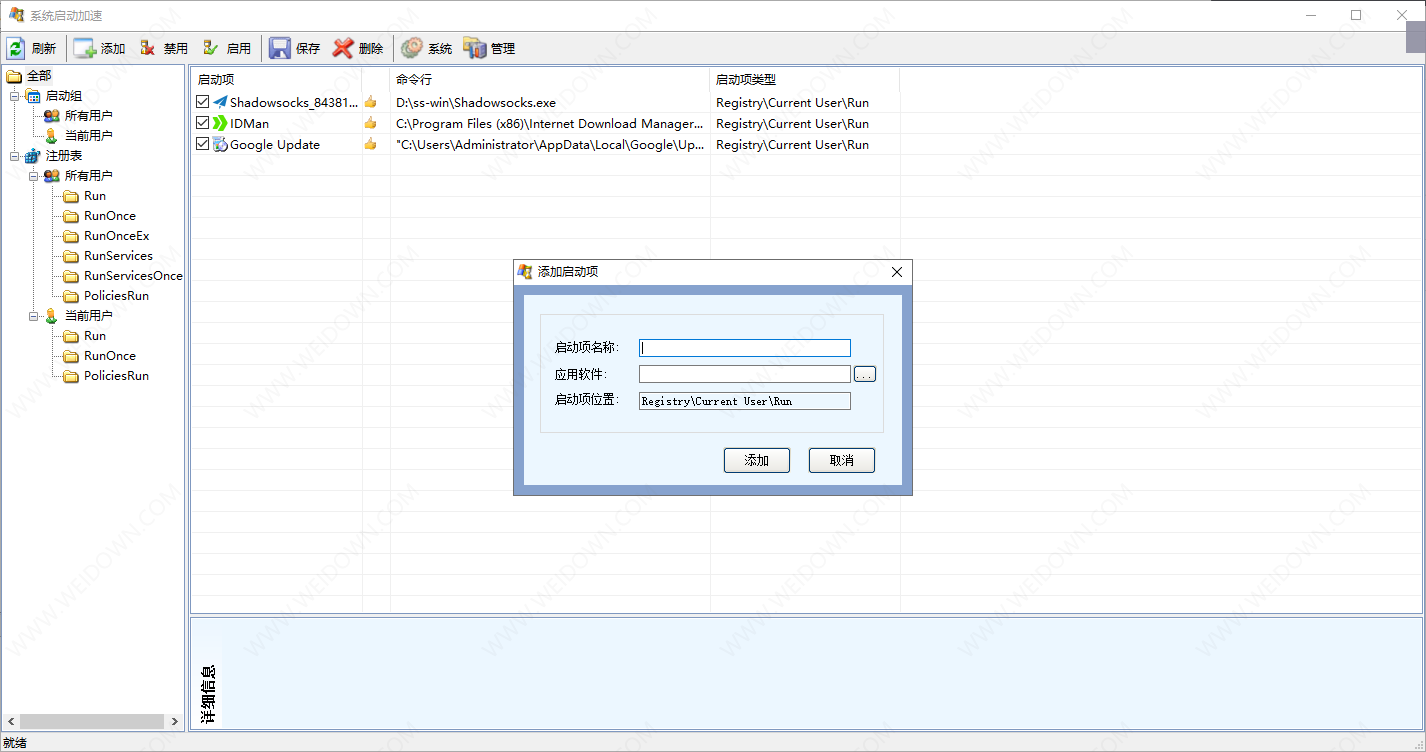Viewport: 1426px width, 752px height.
Task: Select 当前用户 under 启动组
Action: (88, 136)
